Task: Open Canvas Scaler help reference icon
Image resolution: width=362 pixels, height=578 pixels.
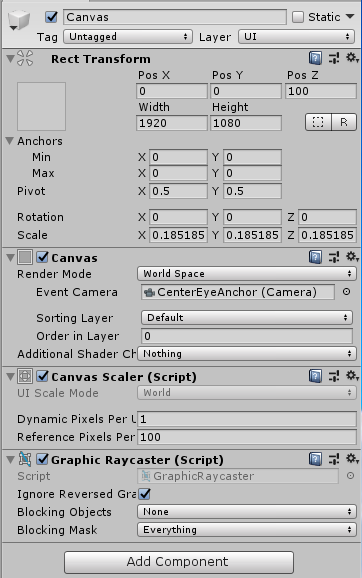Action: tap(315, 376)
